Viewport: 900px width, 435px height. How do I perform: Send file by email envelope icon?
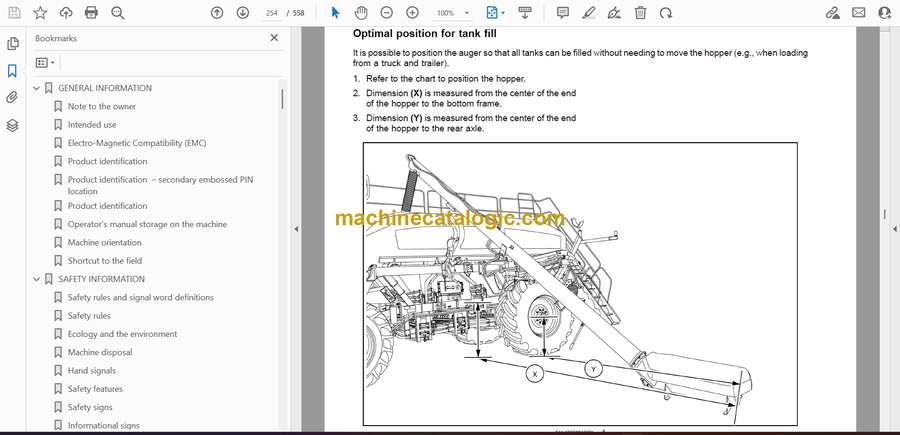tap(859, 13)
